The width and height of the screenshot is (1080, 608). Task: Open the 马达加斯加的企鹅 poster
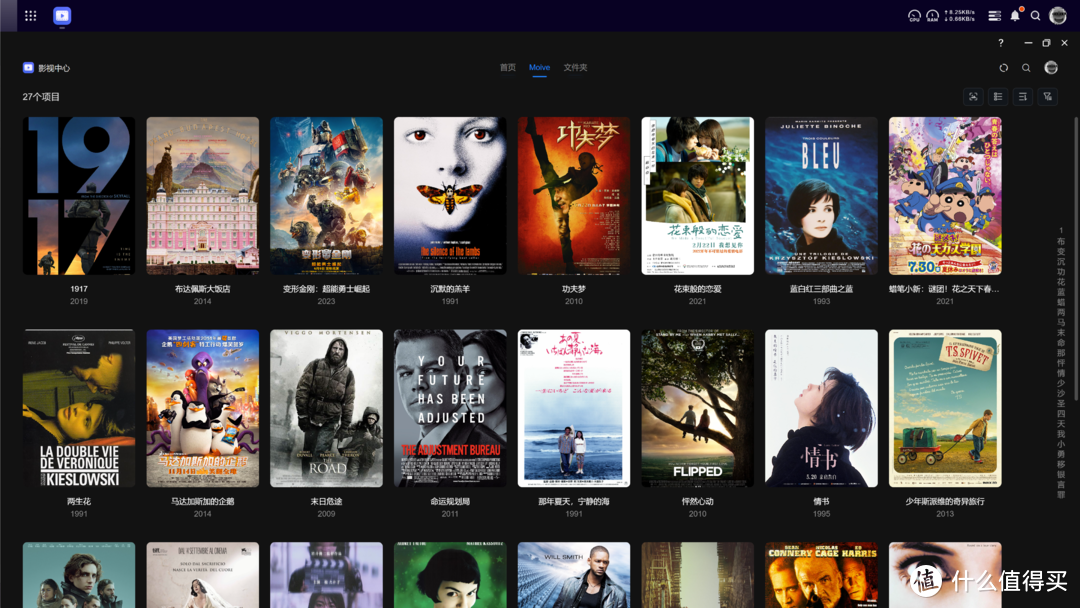[202, 408]
